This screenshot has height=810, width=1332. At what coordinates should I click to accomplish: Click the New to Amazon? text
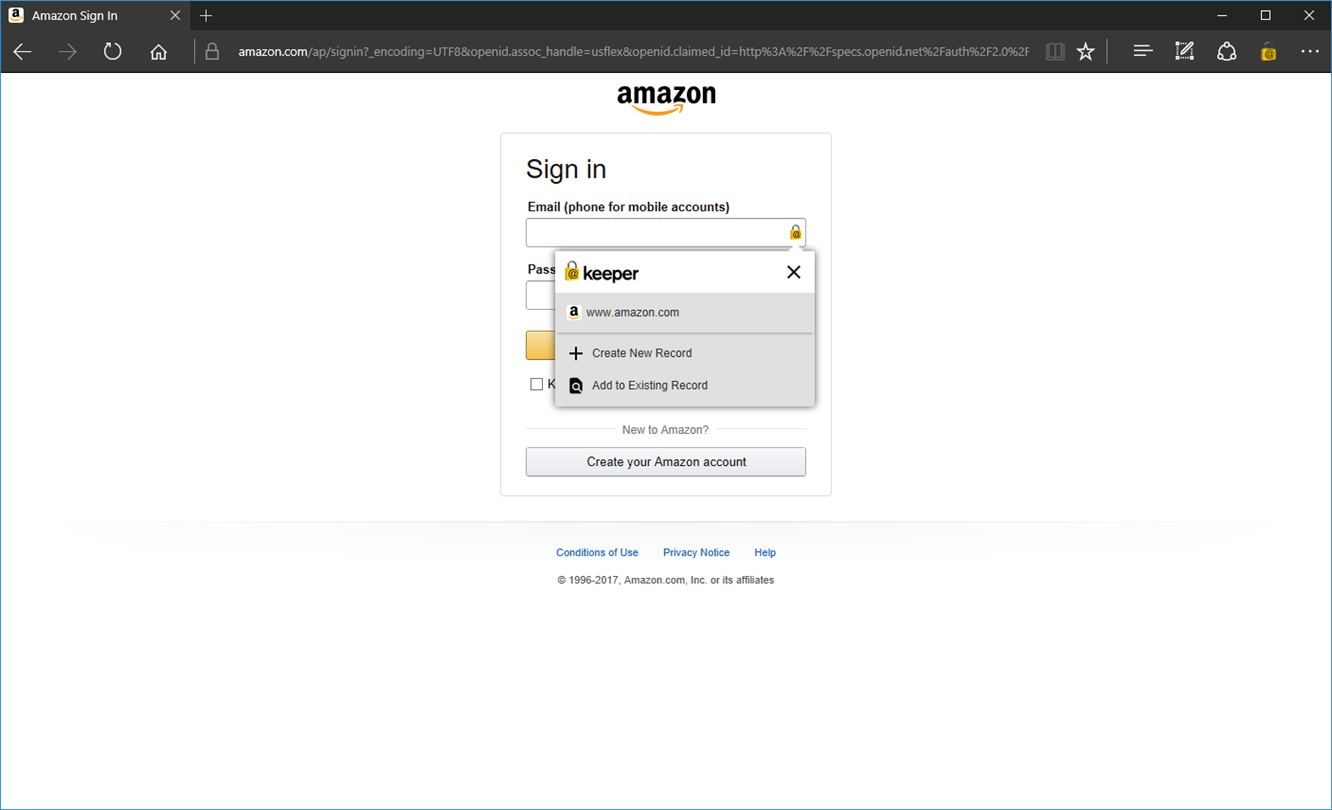(665, 430)
